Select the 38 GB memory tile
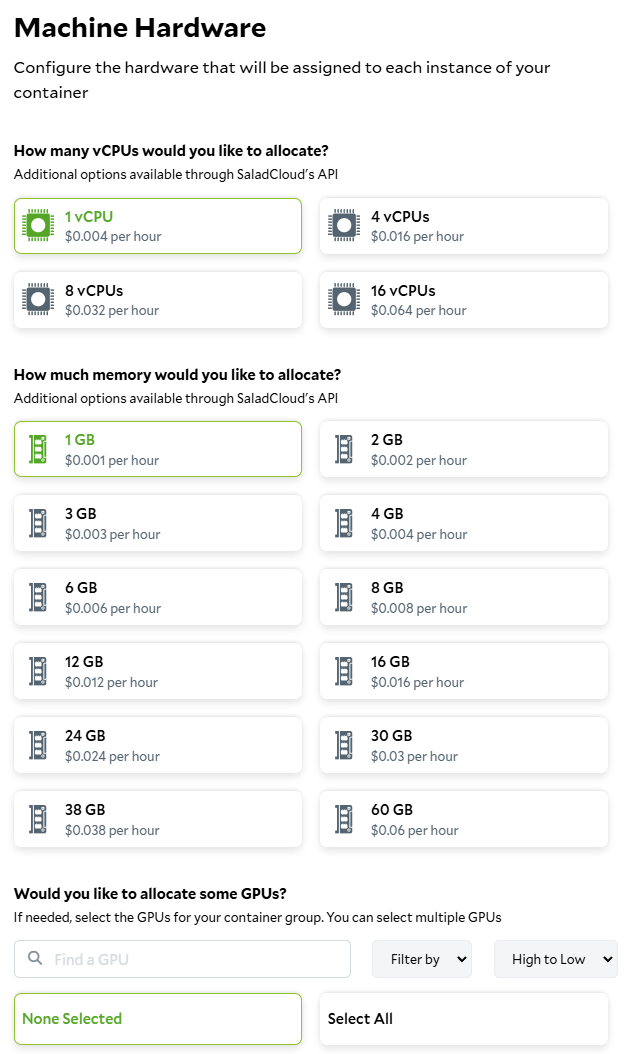This screenshot has height=1054, width=640. 158,819
